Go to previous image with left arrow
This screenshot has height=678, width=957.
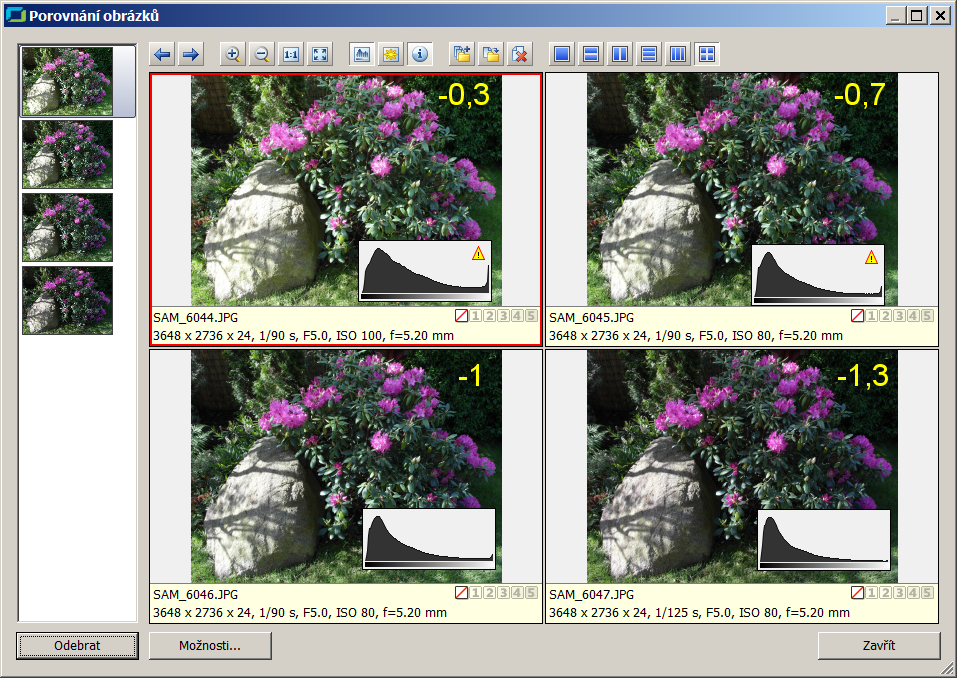[x=162, y=54]
